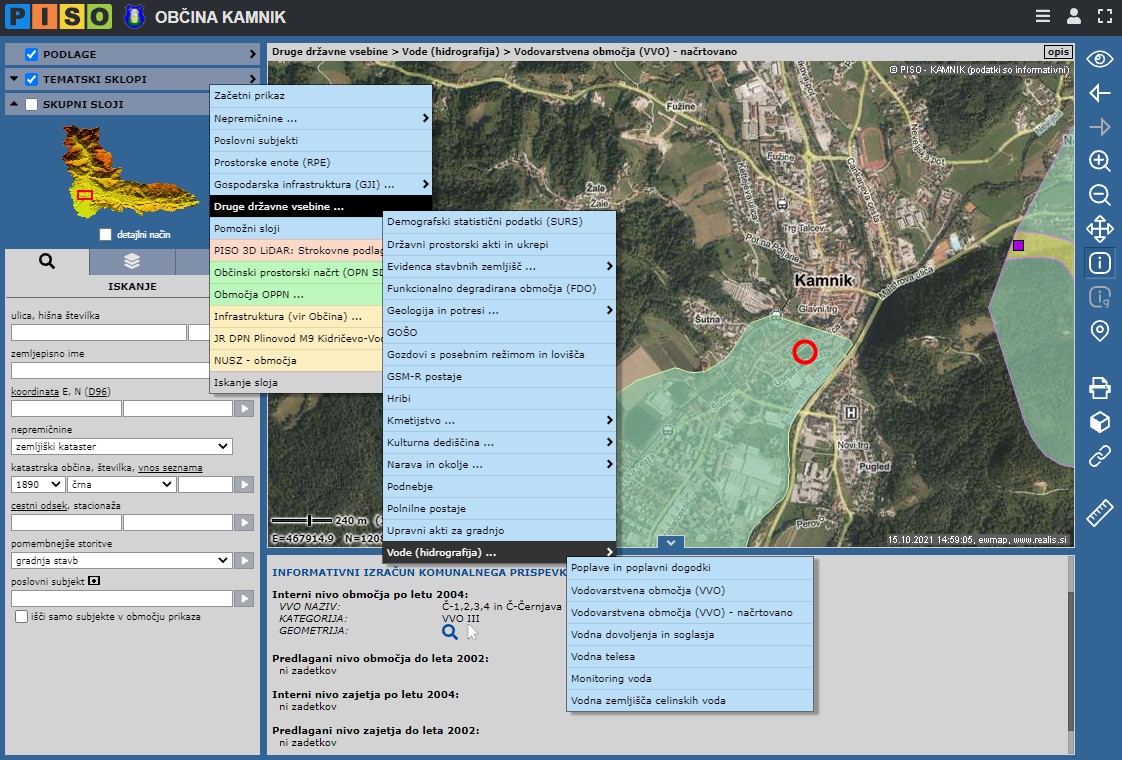Viewport: 1122px width, 760px height.
Task: Click the vnos seznama link
Action: (170, 467)
